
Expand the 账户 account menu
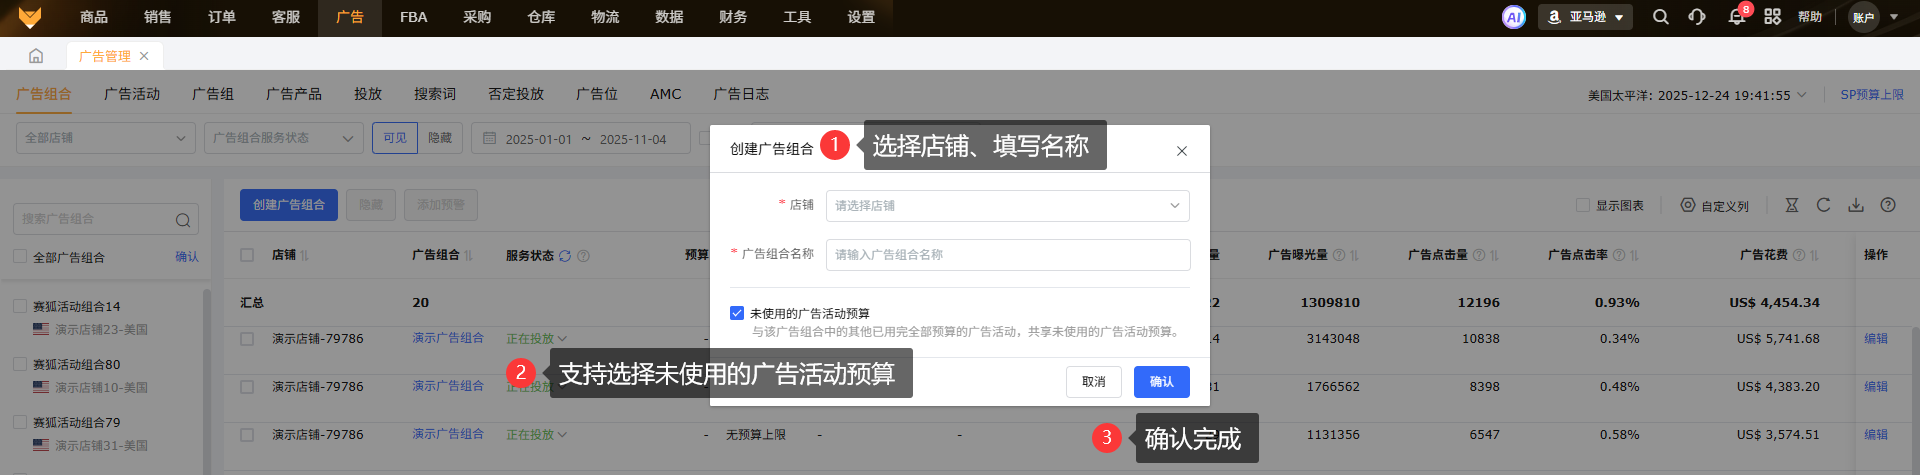coord(1874,17)
